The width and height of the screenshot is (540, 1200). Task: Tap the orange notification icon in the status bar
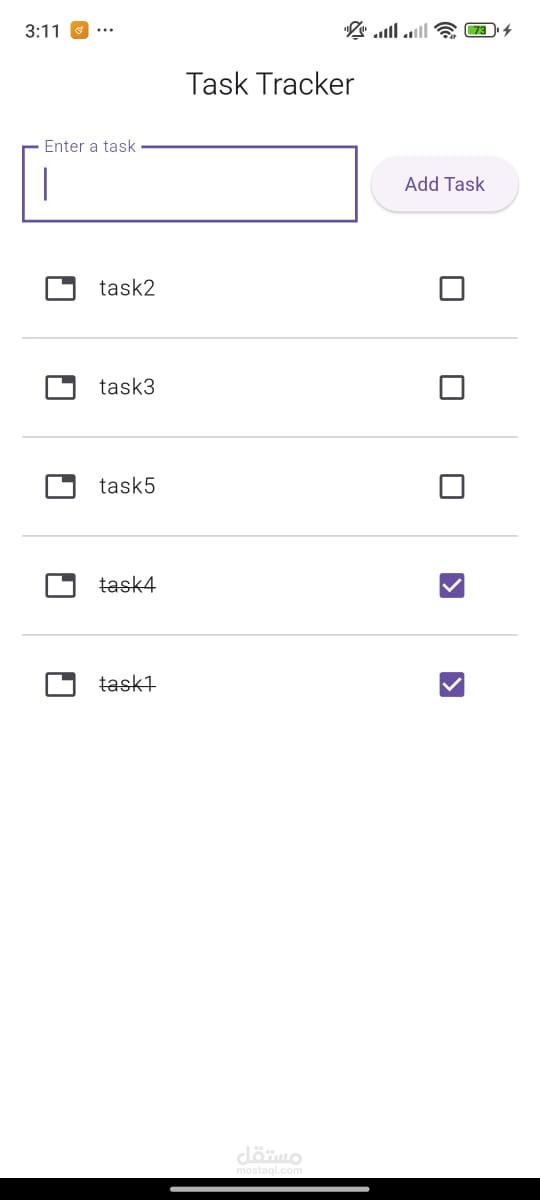point(80,31)
